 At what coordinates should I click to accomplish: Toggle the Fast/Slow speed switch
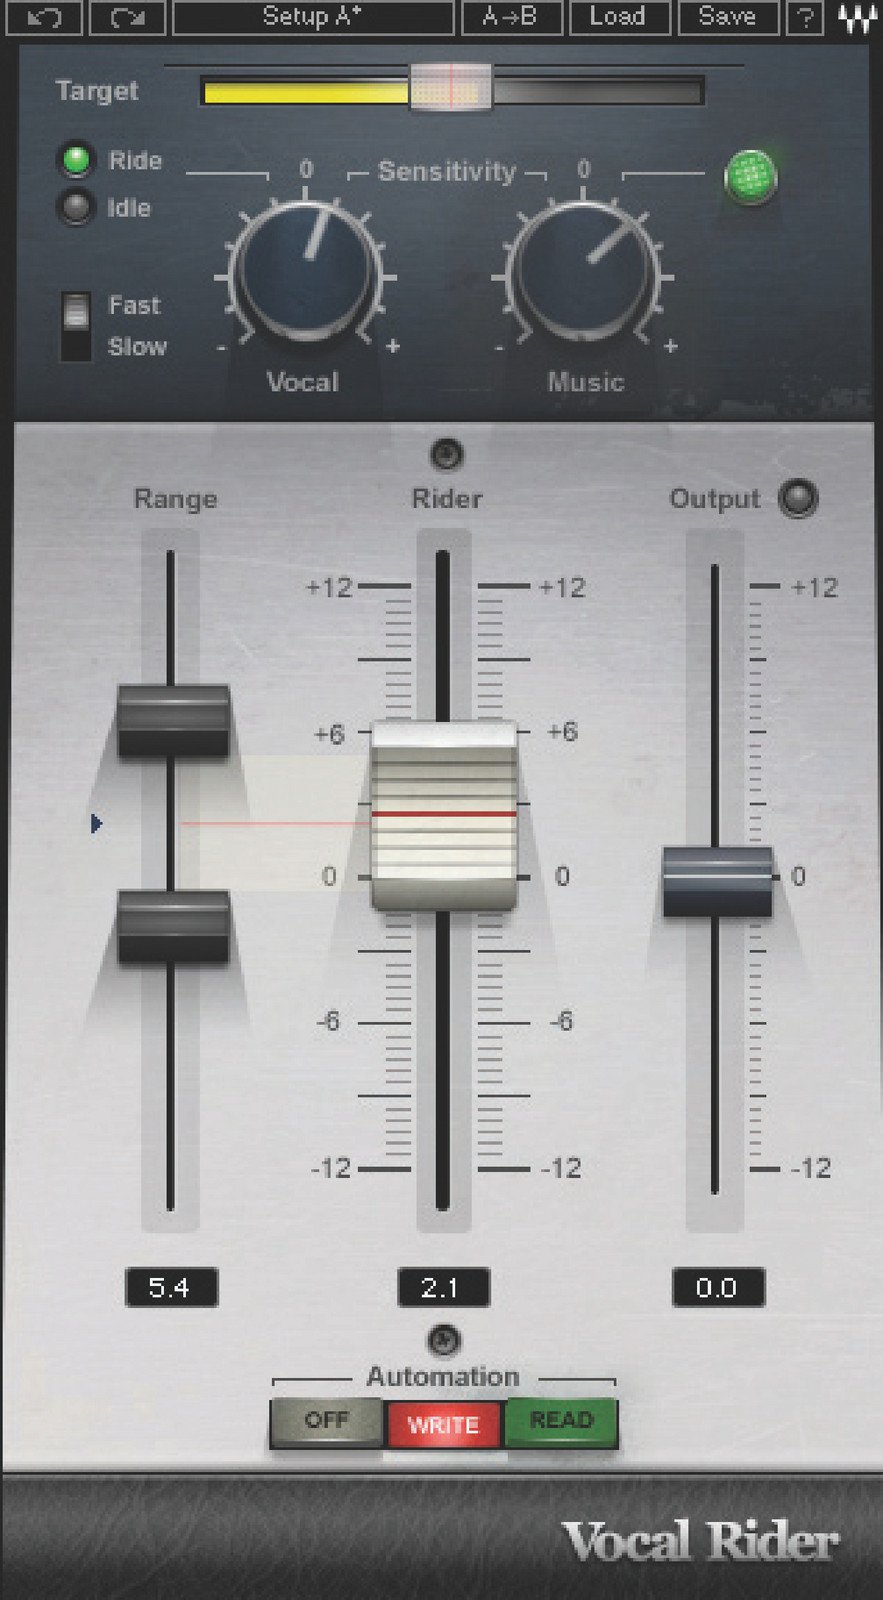[76, 325]
